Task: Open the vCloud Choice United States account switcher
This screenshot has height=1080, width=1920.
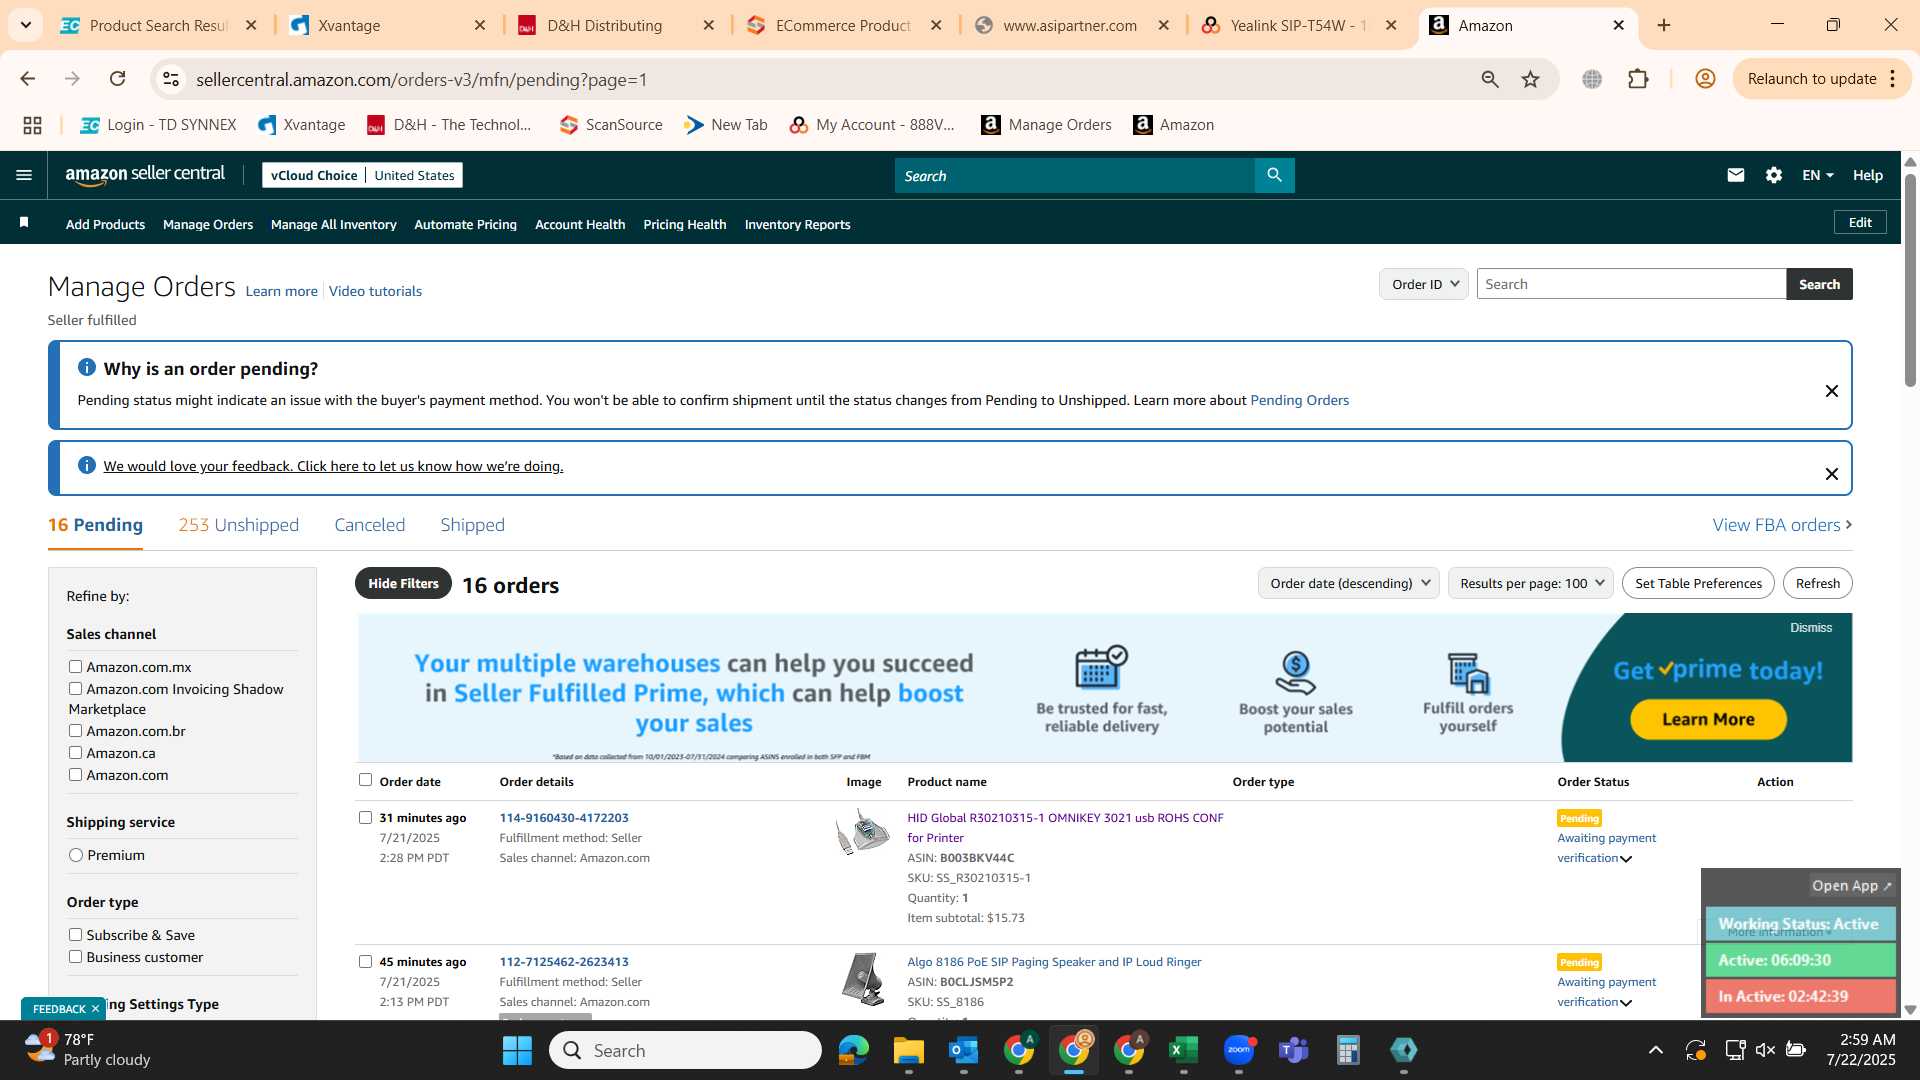Action: point(362,175)
